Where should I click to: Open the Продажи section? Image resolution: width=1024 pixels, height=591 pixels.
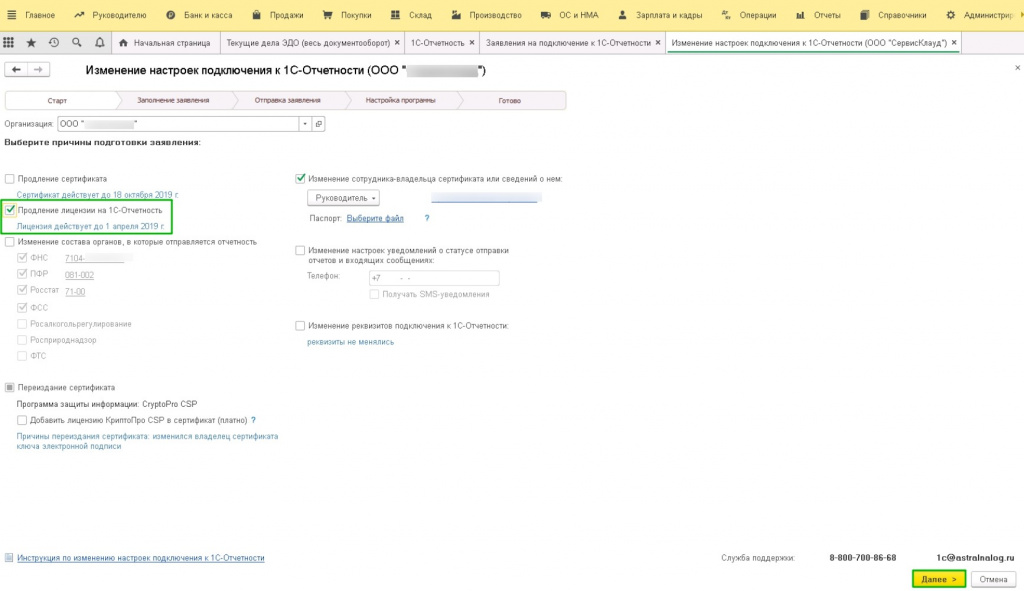277,14
